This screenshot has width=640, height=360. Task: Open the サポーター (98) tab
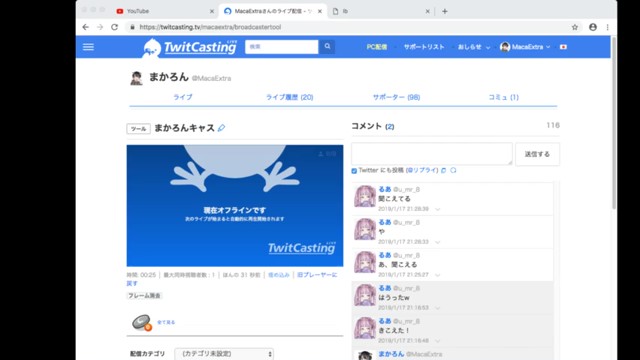(396, 97)
